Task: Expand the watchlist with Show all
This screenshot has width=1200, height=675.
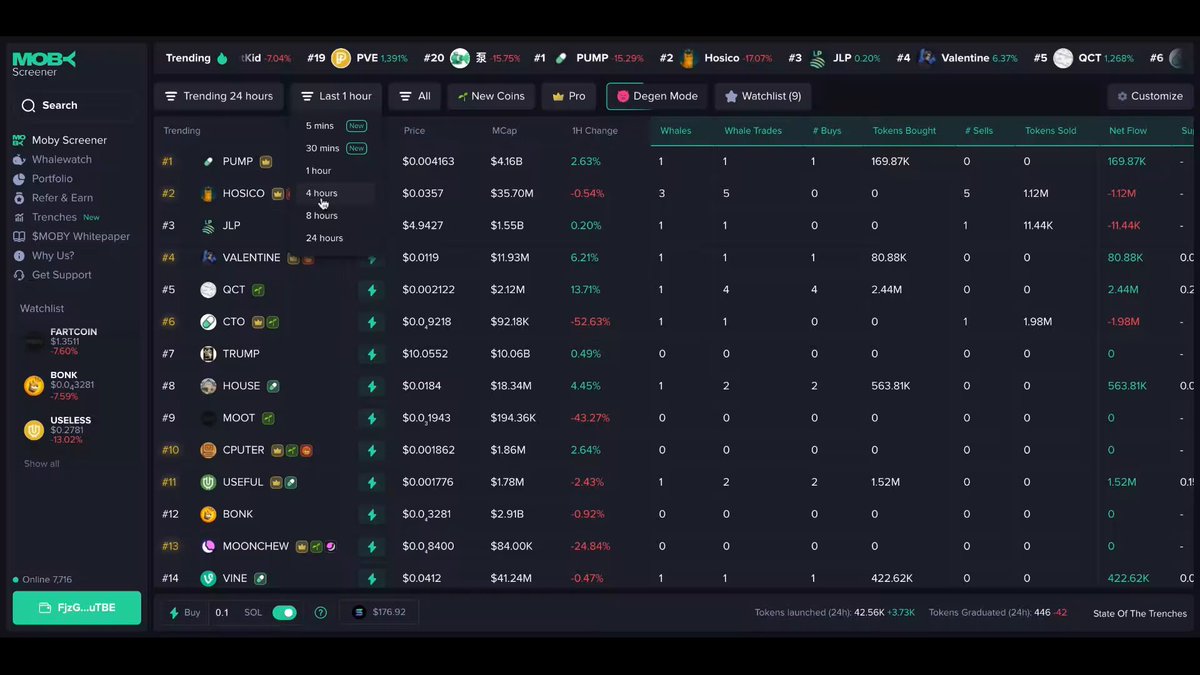Action: tap(42, 464)
